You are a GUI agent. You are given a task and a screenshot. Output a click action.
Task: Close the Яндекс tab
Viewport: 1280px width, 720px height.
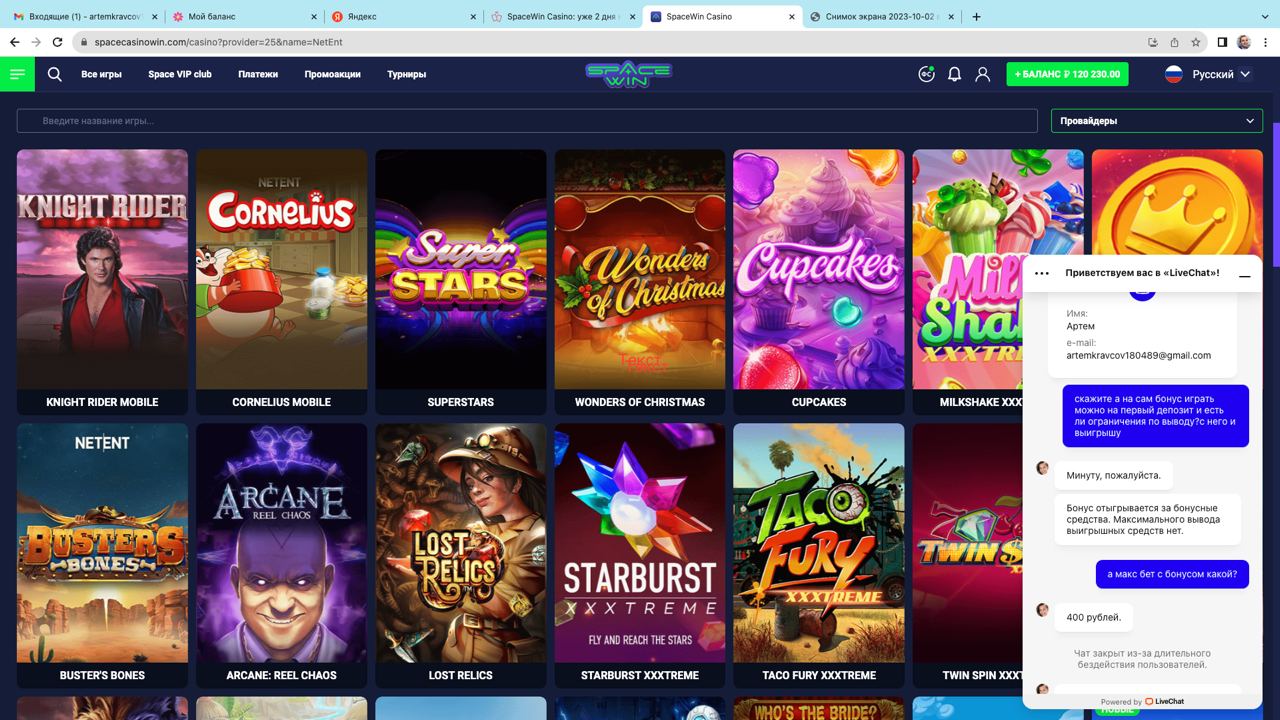pyautogui.click(x=472, y=16)
